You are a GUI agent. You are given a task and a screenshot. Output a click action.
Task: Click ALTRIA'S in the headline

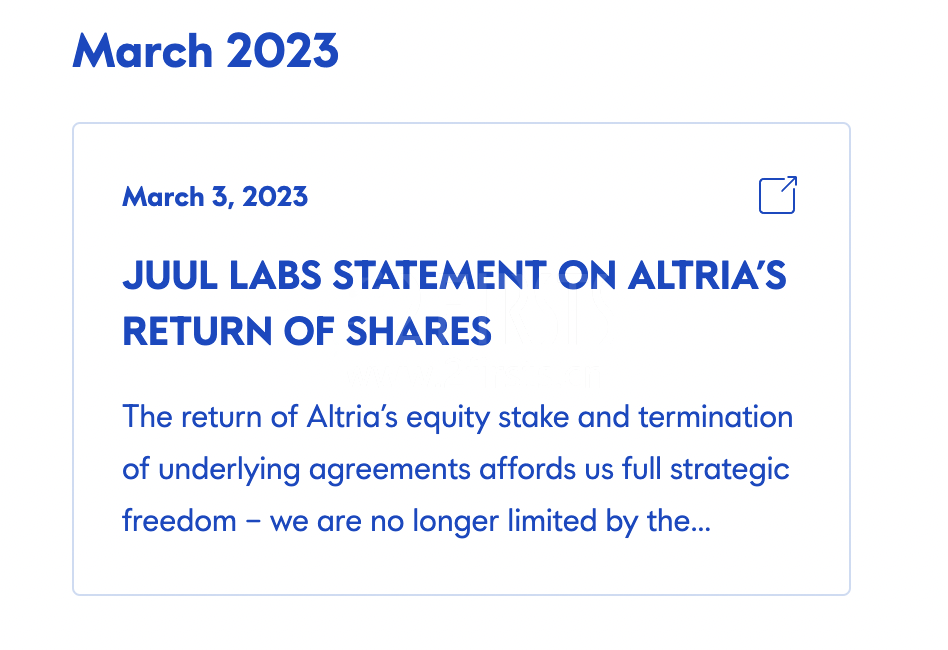pyautogui.click(x=706, y=276)
